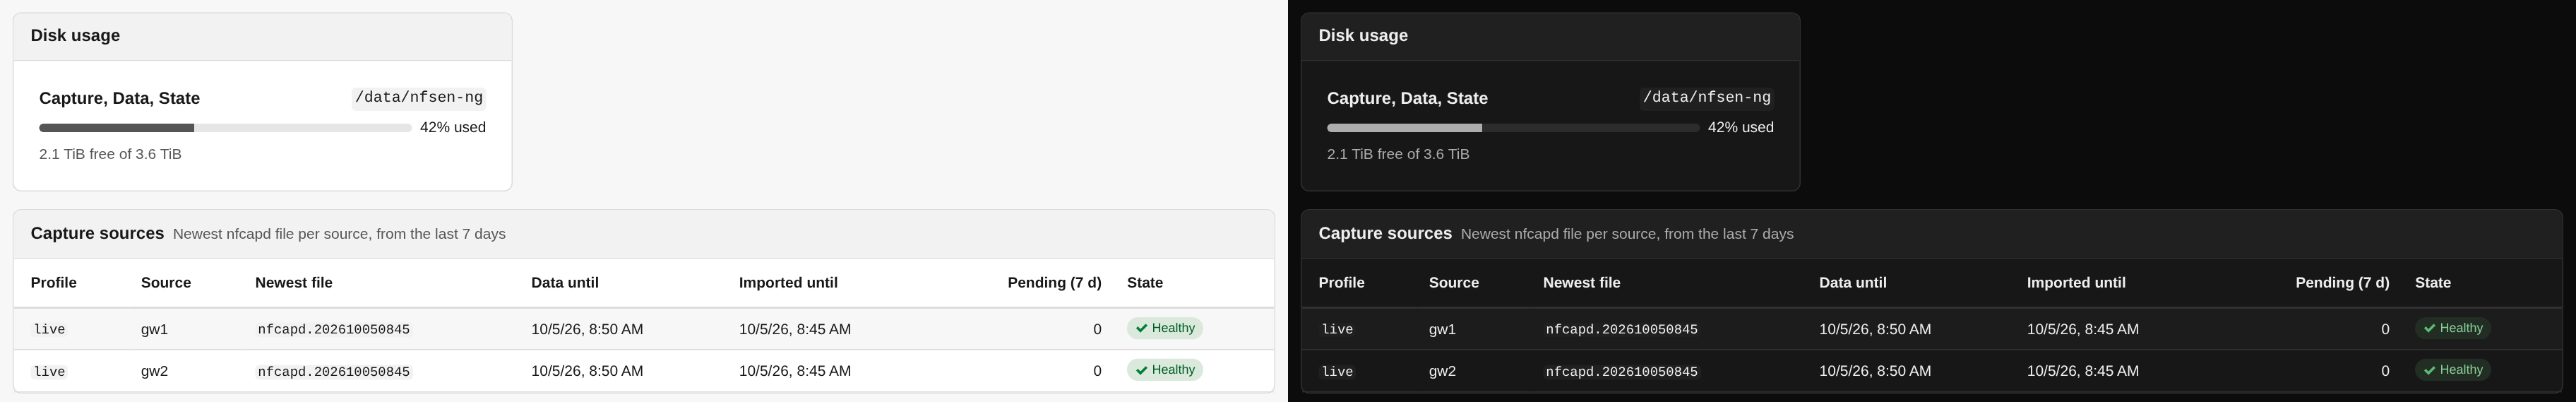
Task: Click '10/5/26, 8:45 AM' in gw2 row, dark table
Action: [x=2083, y=371]
